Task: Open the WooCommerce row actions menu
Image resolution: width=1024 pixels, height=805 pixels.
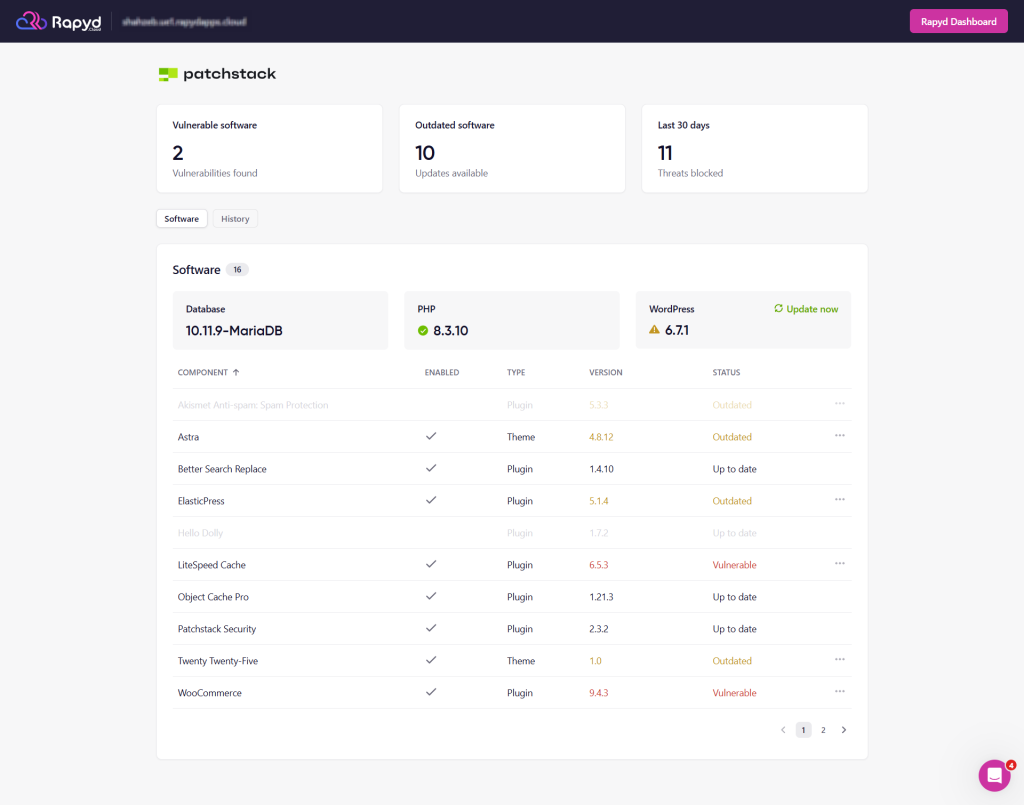Action: 840,692
